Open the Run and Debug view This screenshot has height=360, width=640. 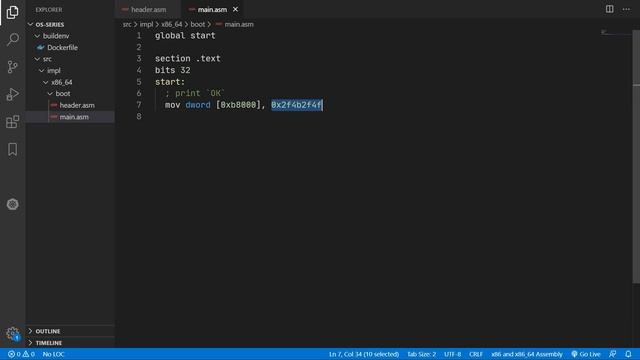[12, 94]
